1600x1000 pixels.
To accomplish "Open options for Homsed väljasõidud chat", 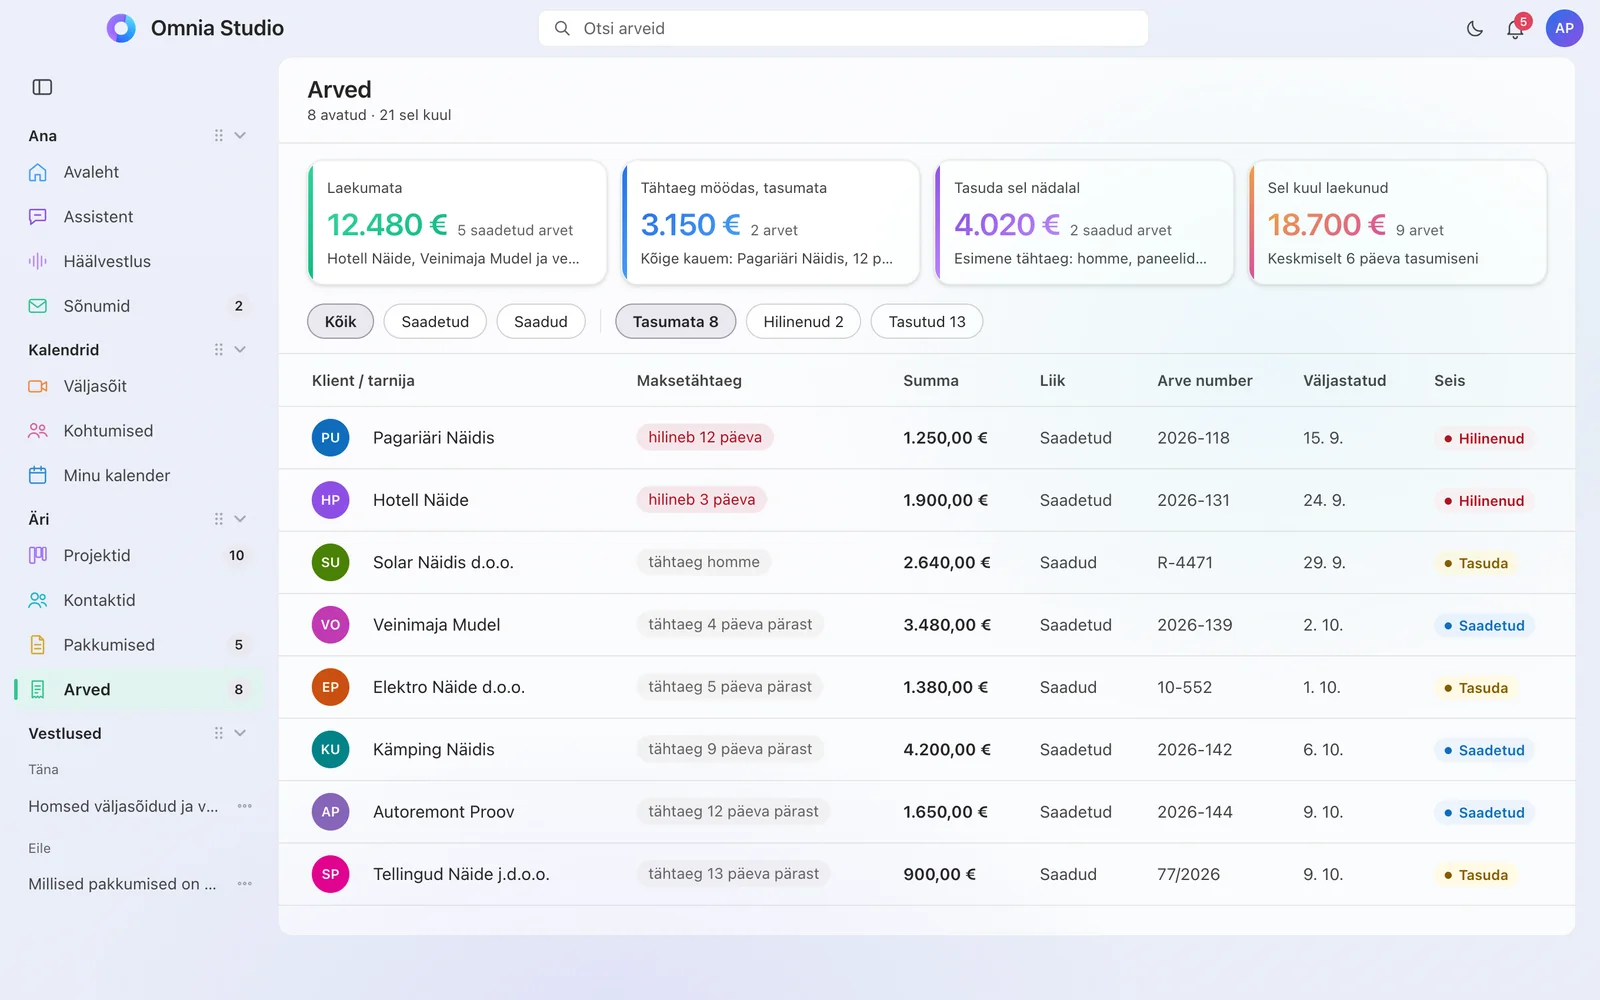I will pyautogui.click(x=245, y=806).
